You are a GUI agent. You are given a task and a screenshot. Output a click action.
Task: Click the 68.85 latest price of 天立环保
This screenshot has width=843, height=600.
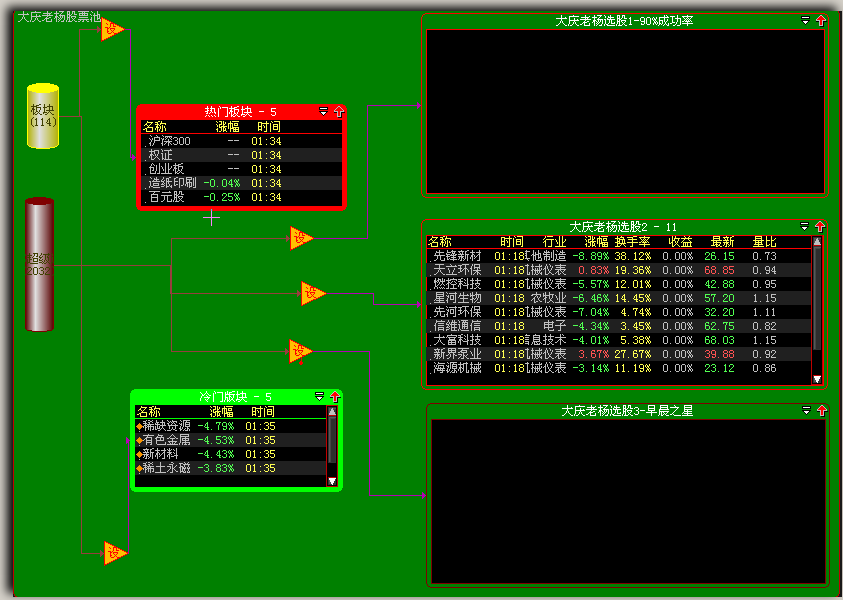click(719, 270)
